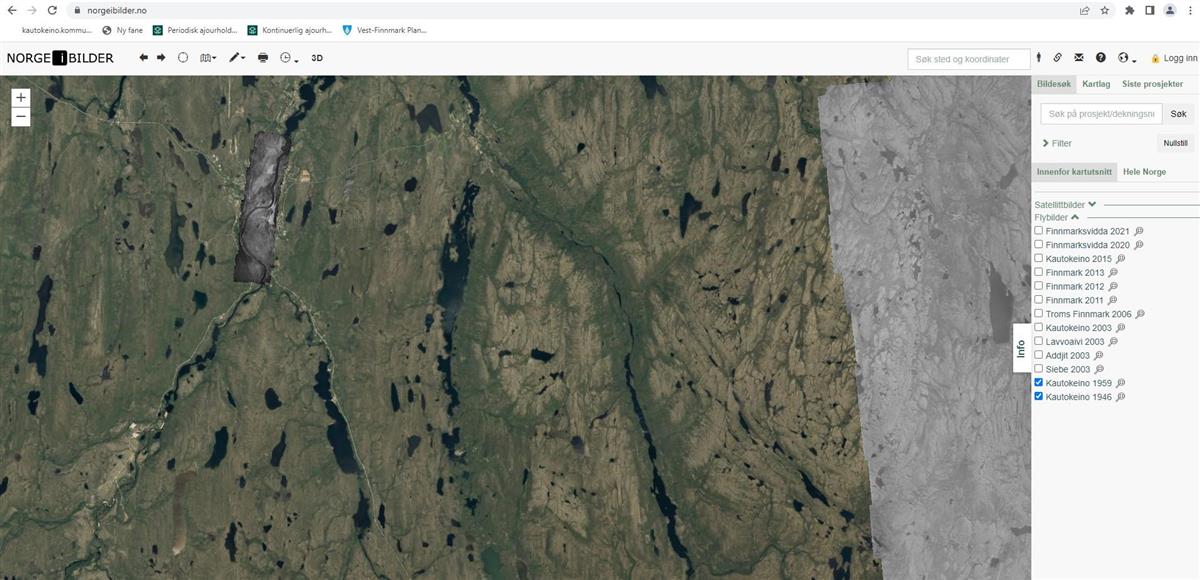Switch to 3D view
This screenshot has height=580, width=1200.
click(x=317, y=58)
